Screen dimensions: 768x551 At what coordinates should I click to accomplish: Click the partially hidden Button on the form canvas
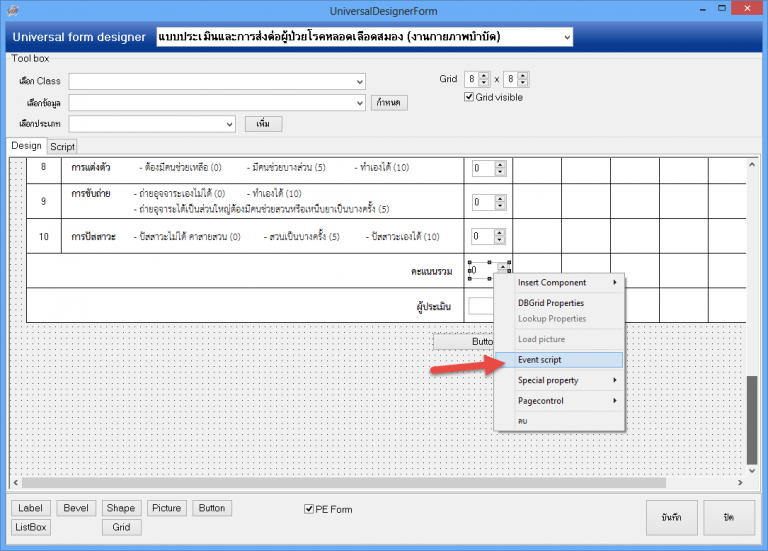pyautogui.click(x=463, y=341)
